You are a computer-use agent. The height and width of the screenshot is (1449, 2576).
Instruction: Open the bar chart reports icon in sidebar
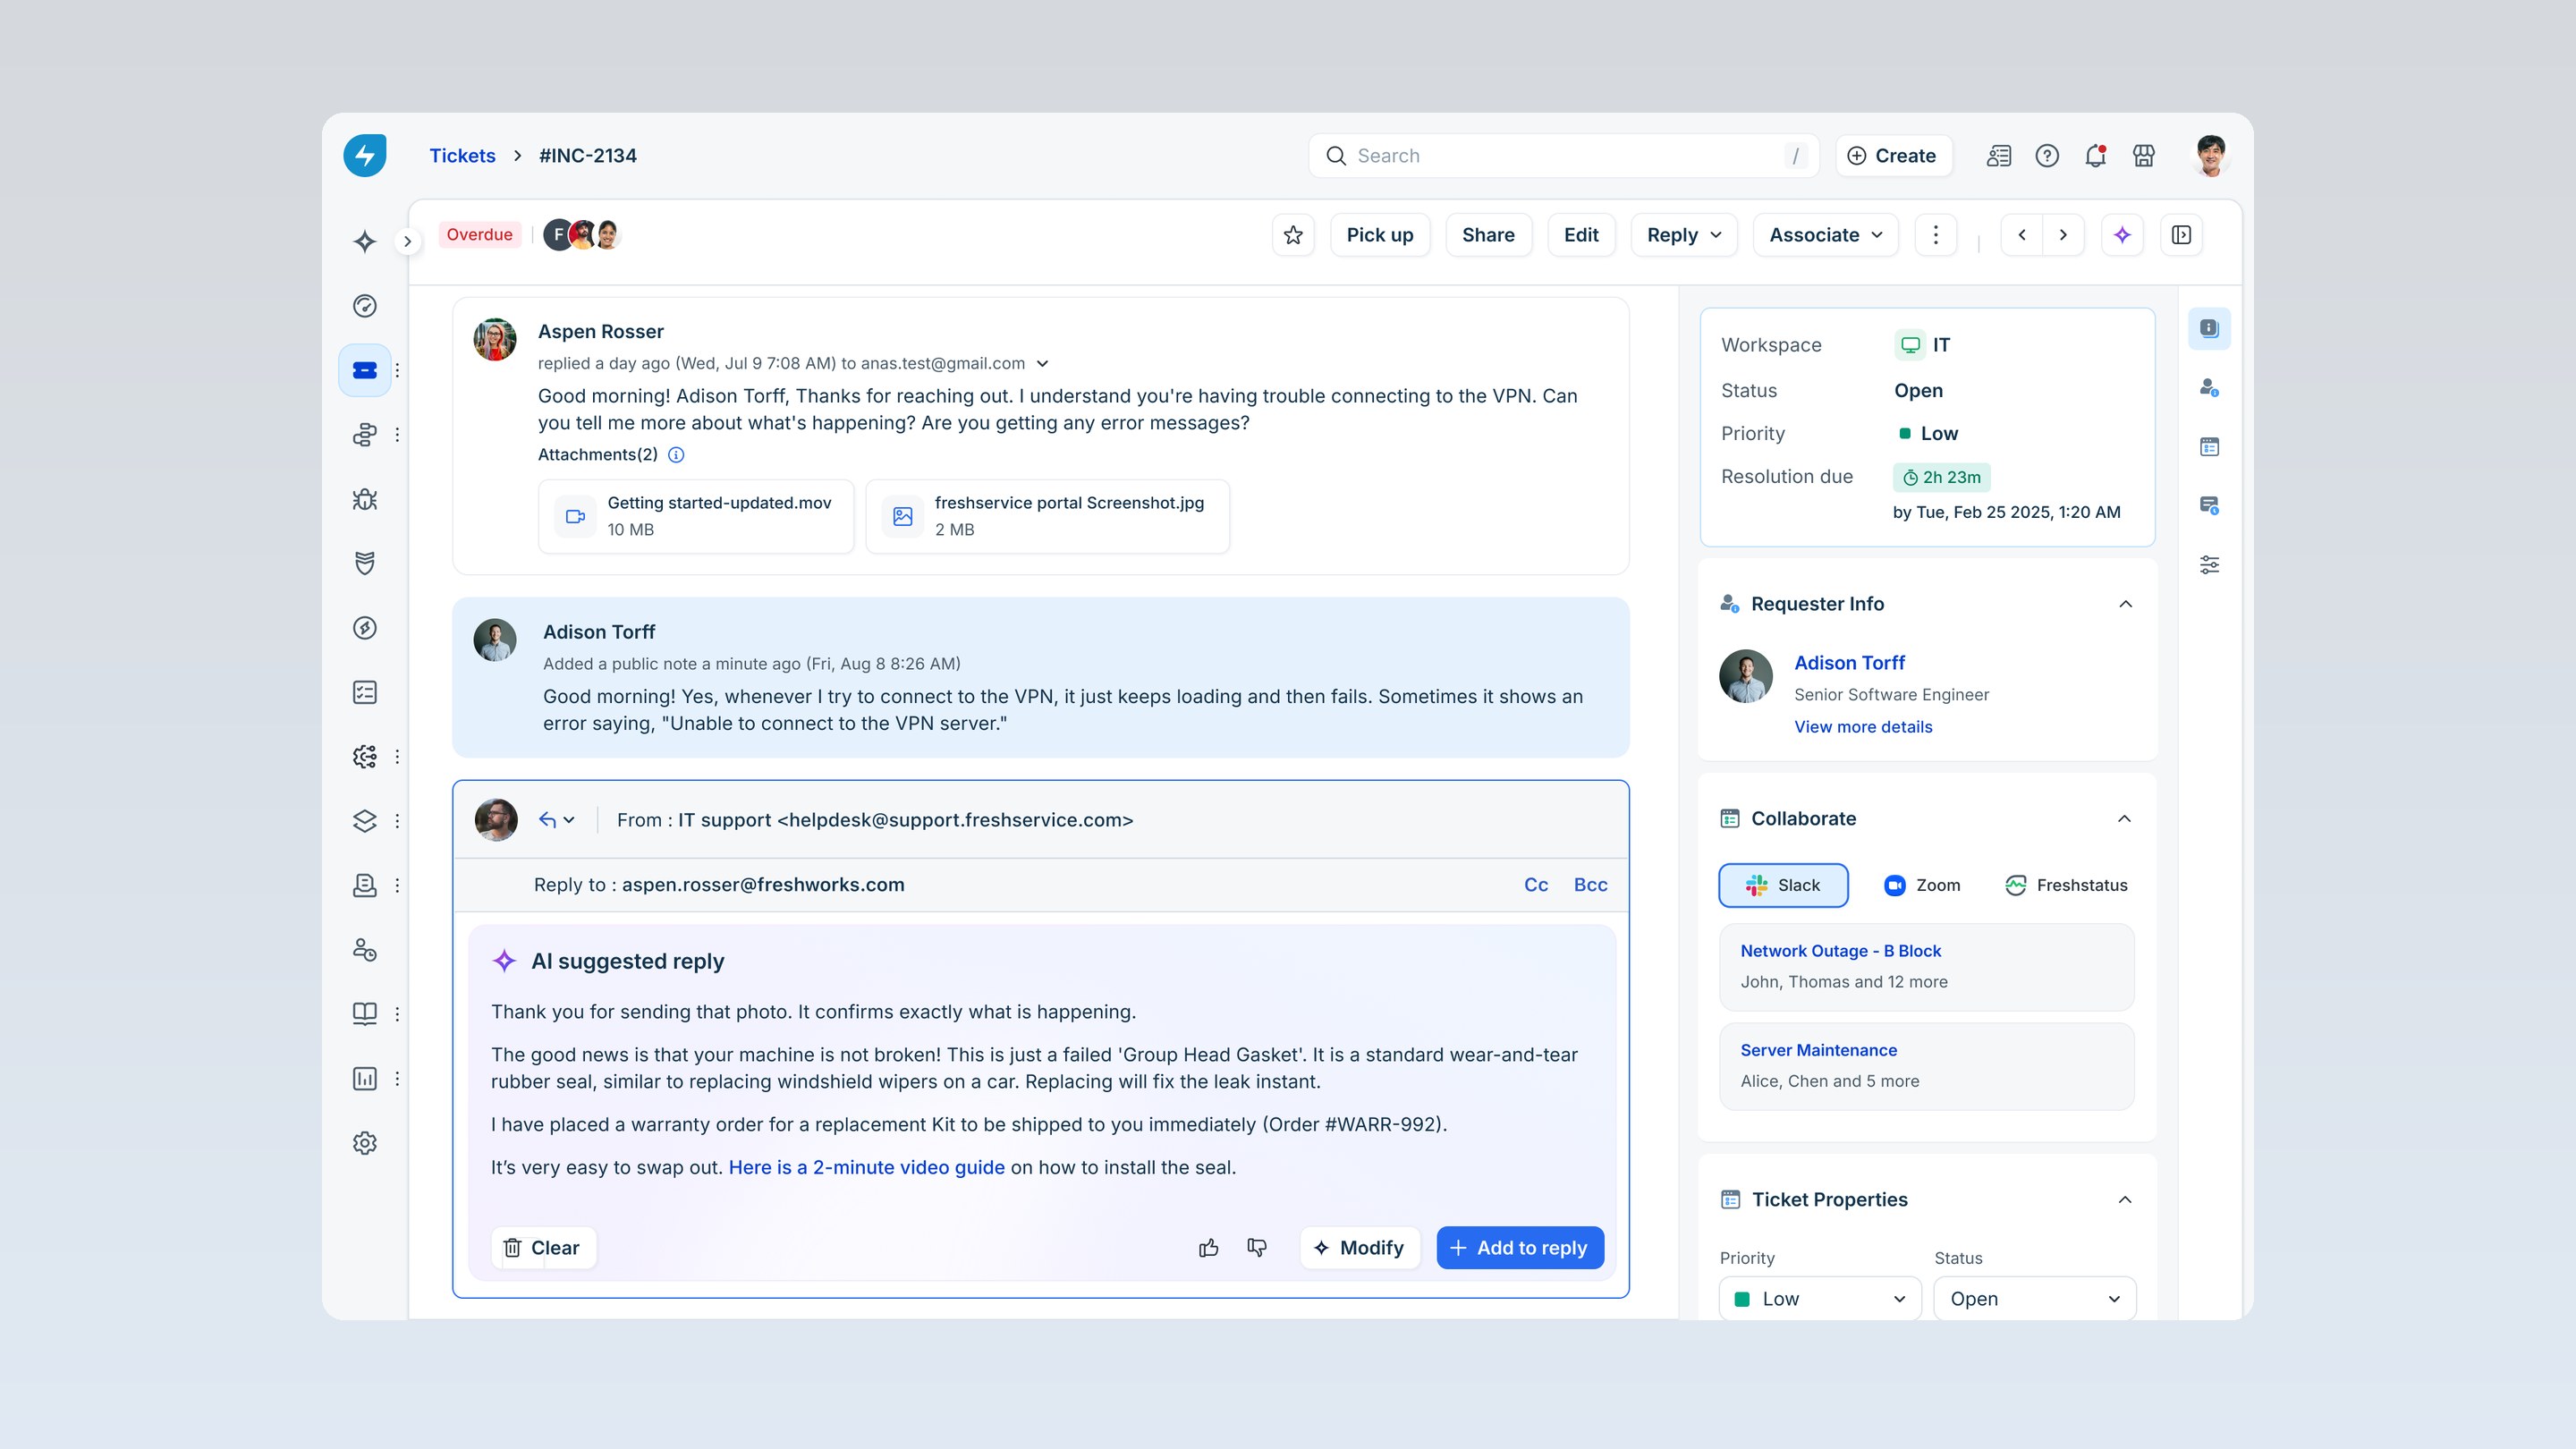point(365,1078)
